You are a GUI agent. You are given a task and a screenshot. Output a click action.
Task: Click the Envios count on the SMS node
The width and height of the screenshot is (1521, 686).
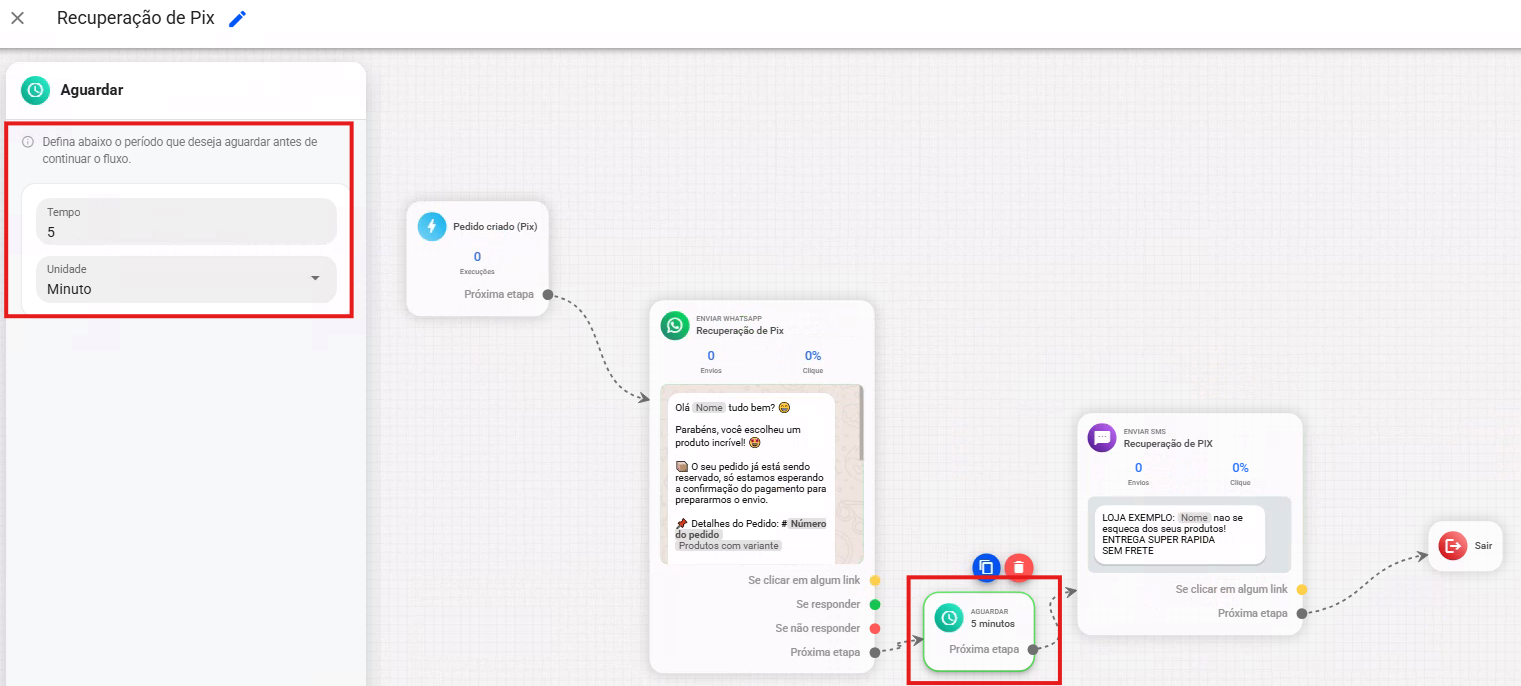click(1138, 468)
